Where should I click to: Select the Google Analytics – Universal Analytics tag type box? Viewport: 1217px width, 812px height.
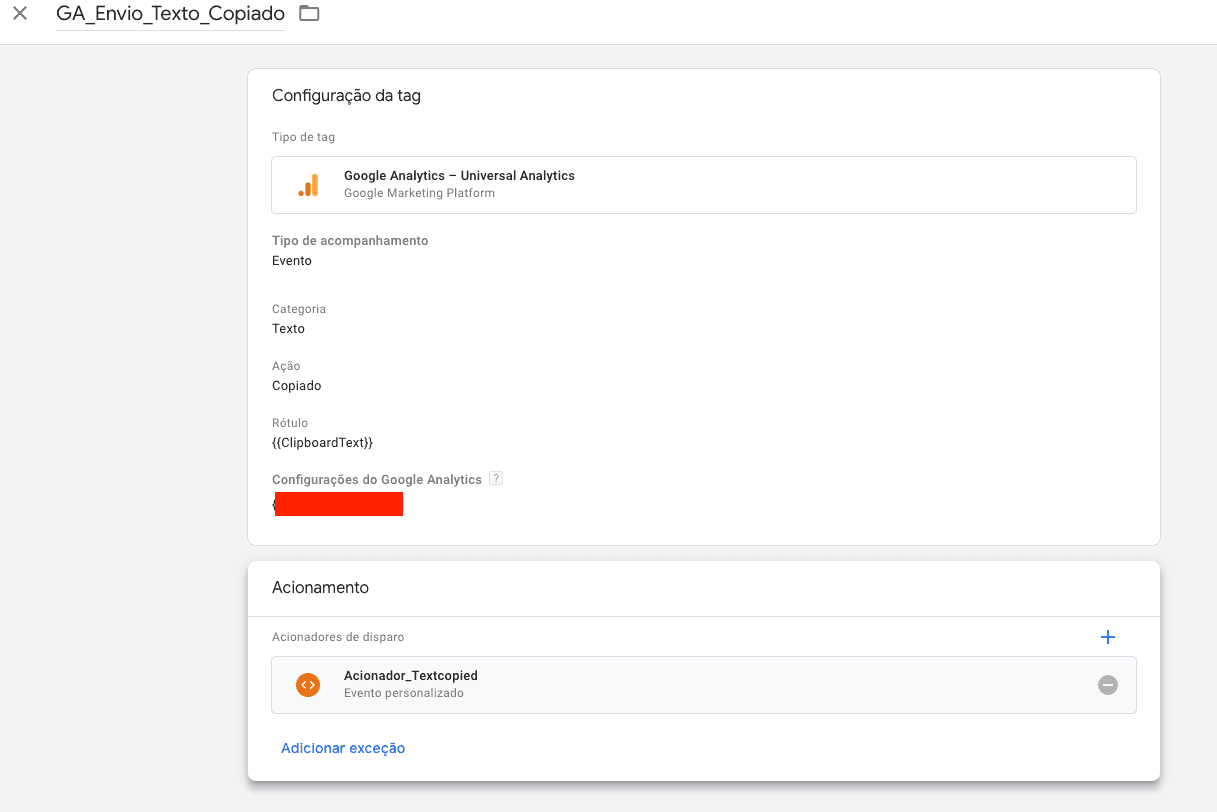pos(704,185)
